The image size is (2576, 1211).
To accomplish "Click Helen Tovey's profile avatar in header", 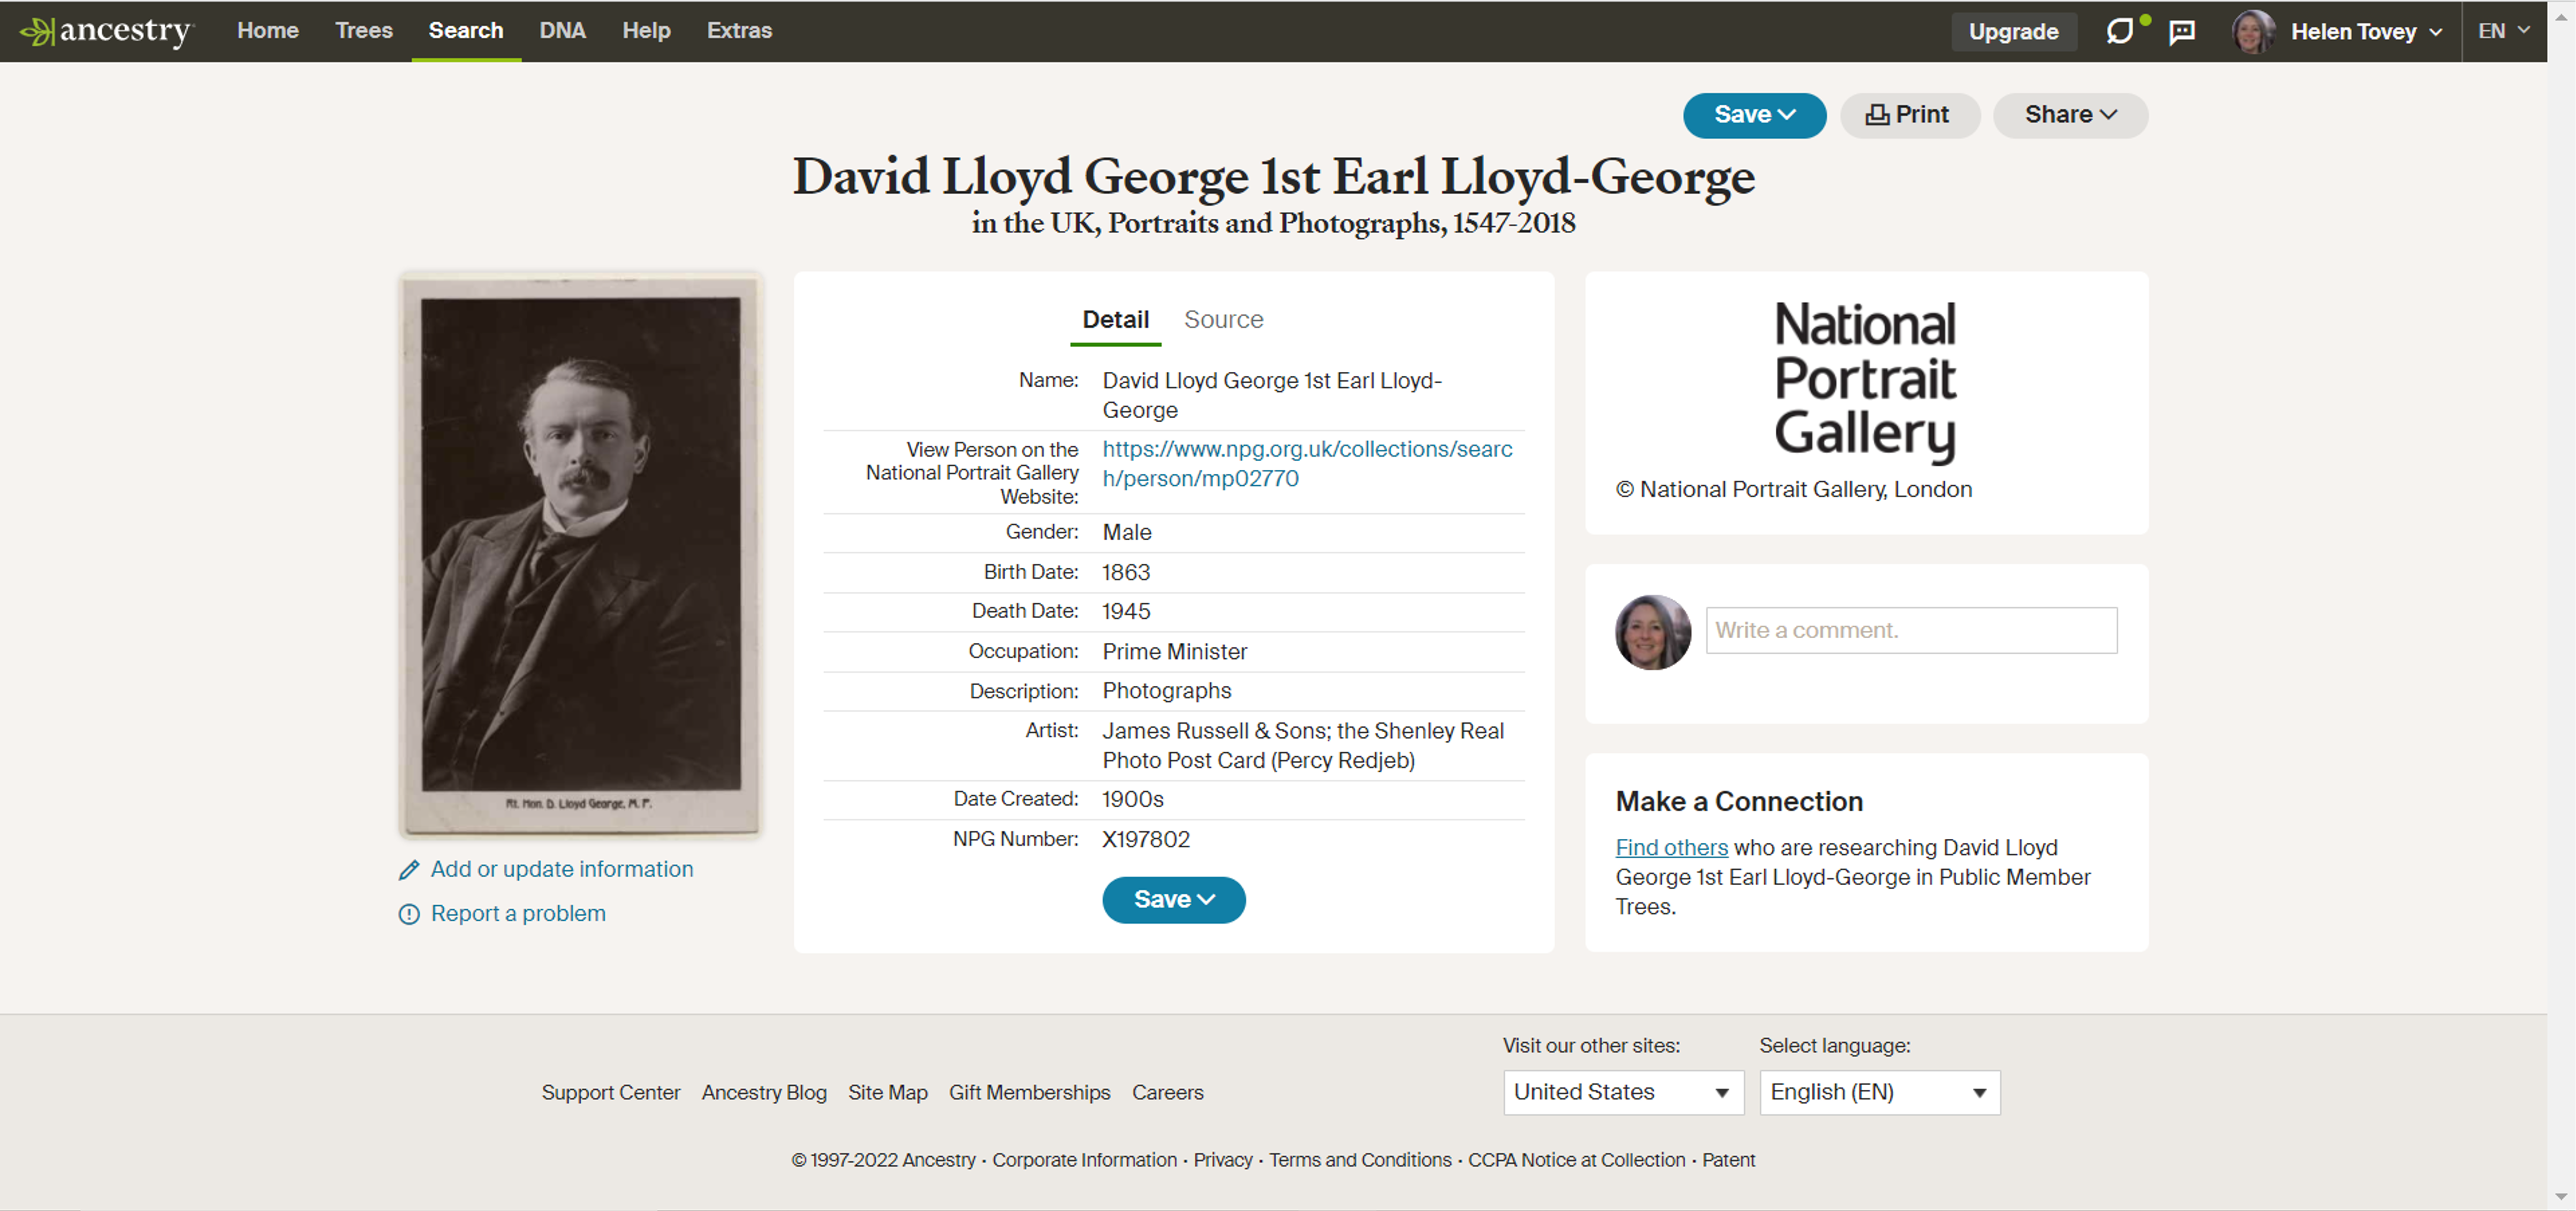I will tap(2252, 32).
